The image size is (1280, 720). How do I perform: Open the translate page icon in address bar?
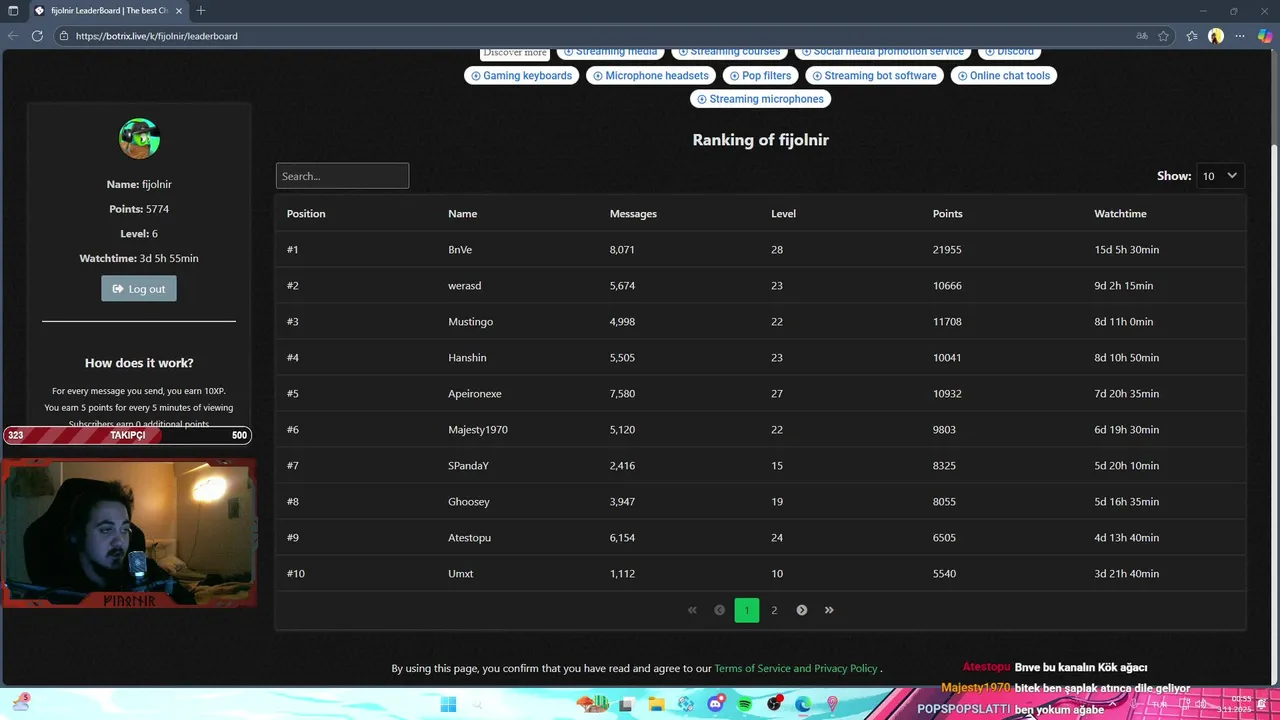coord(1142,36)
